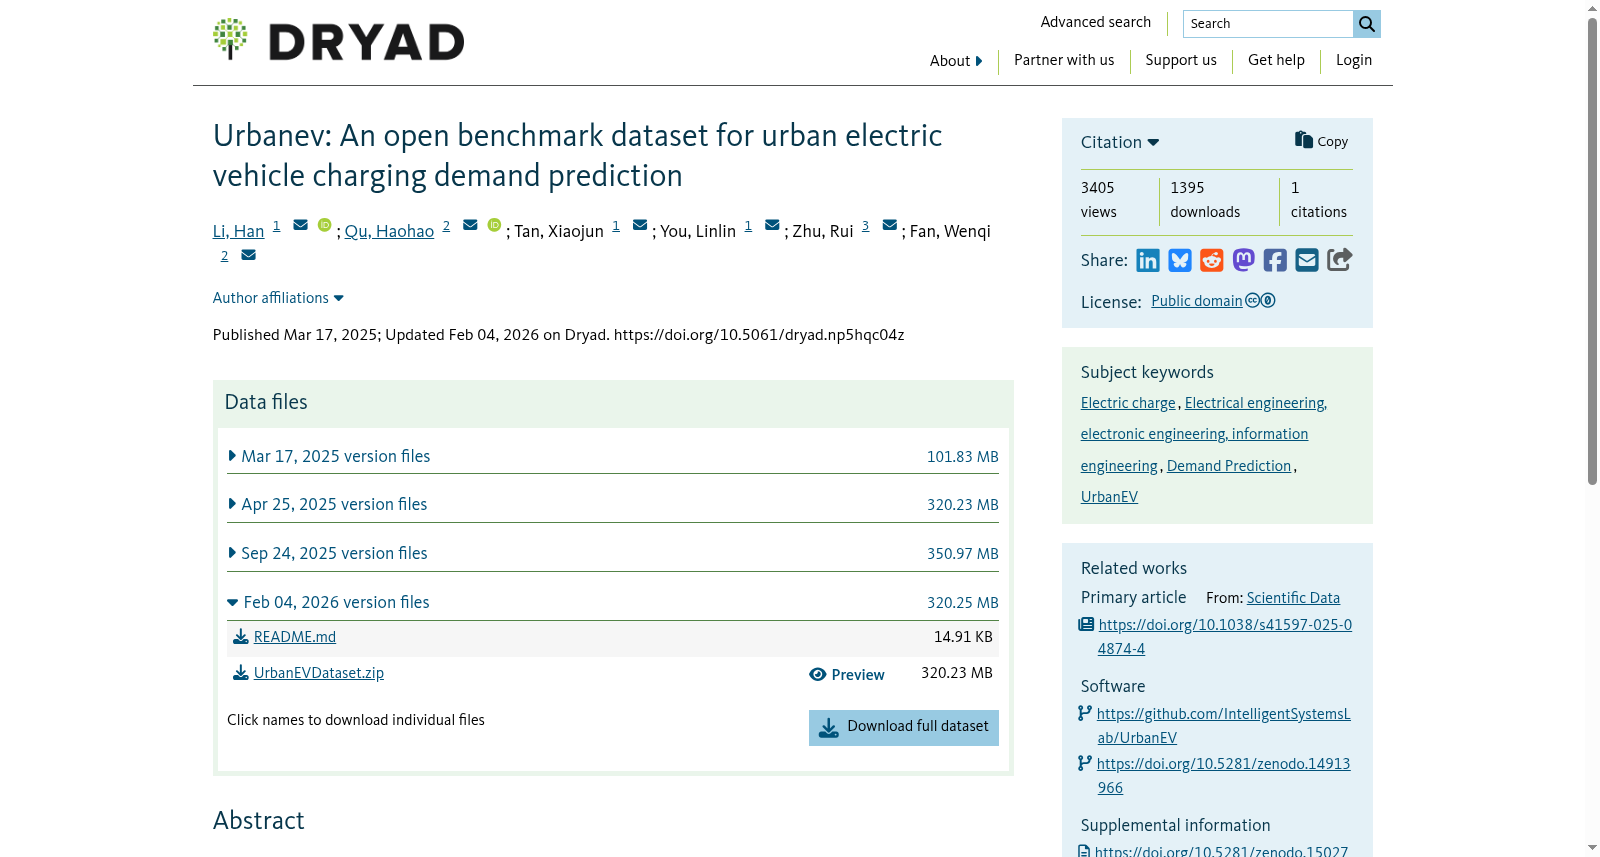Expand Apr 25, 2025 version files
Image resolution: width=1600 pixels, height=857 pixels.
328,504
